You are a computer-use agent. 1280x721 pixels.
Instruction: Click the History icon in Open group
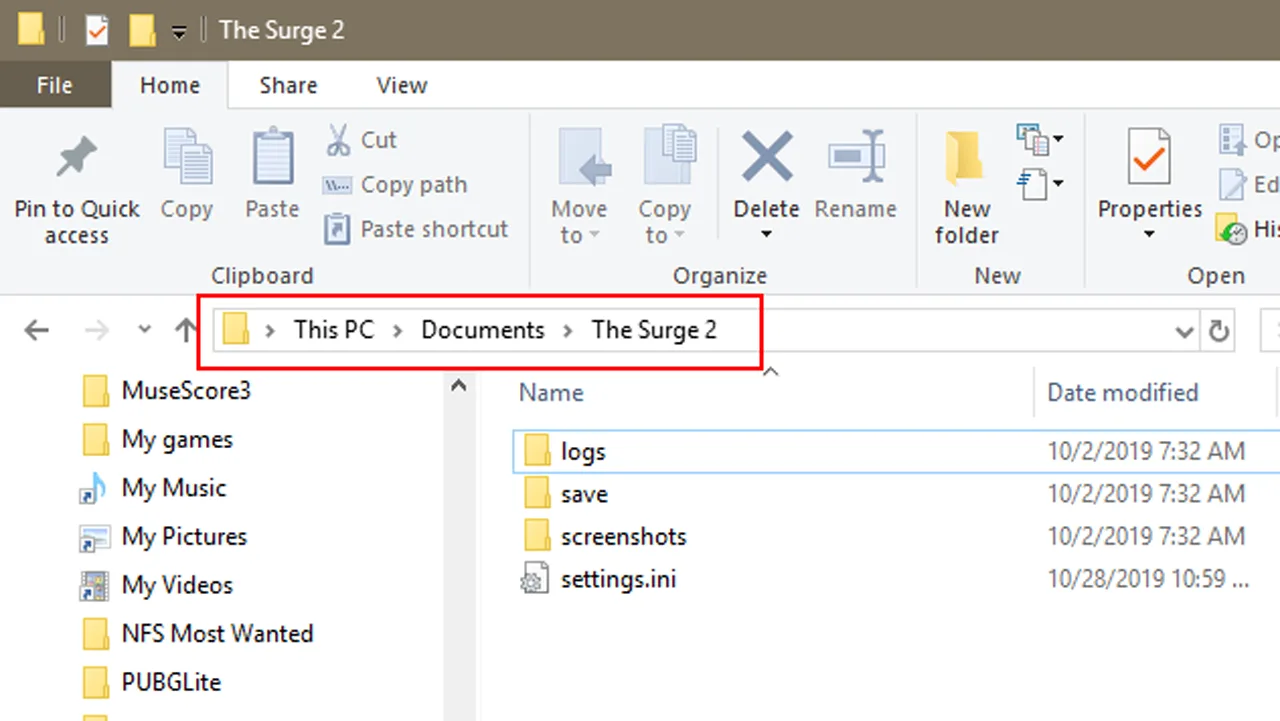[1231, 229]
